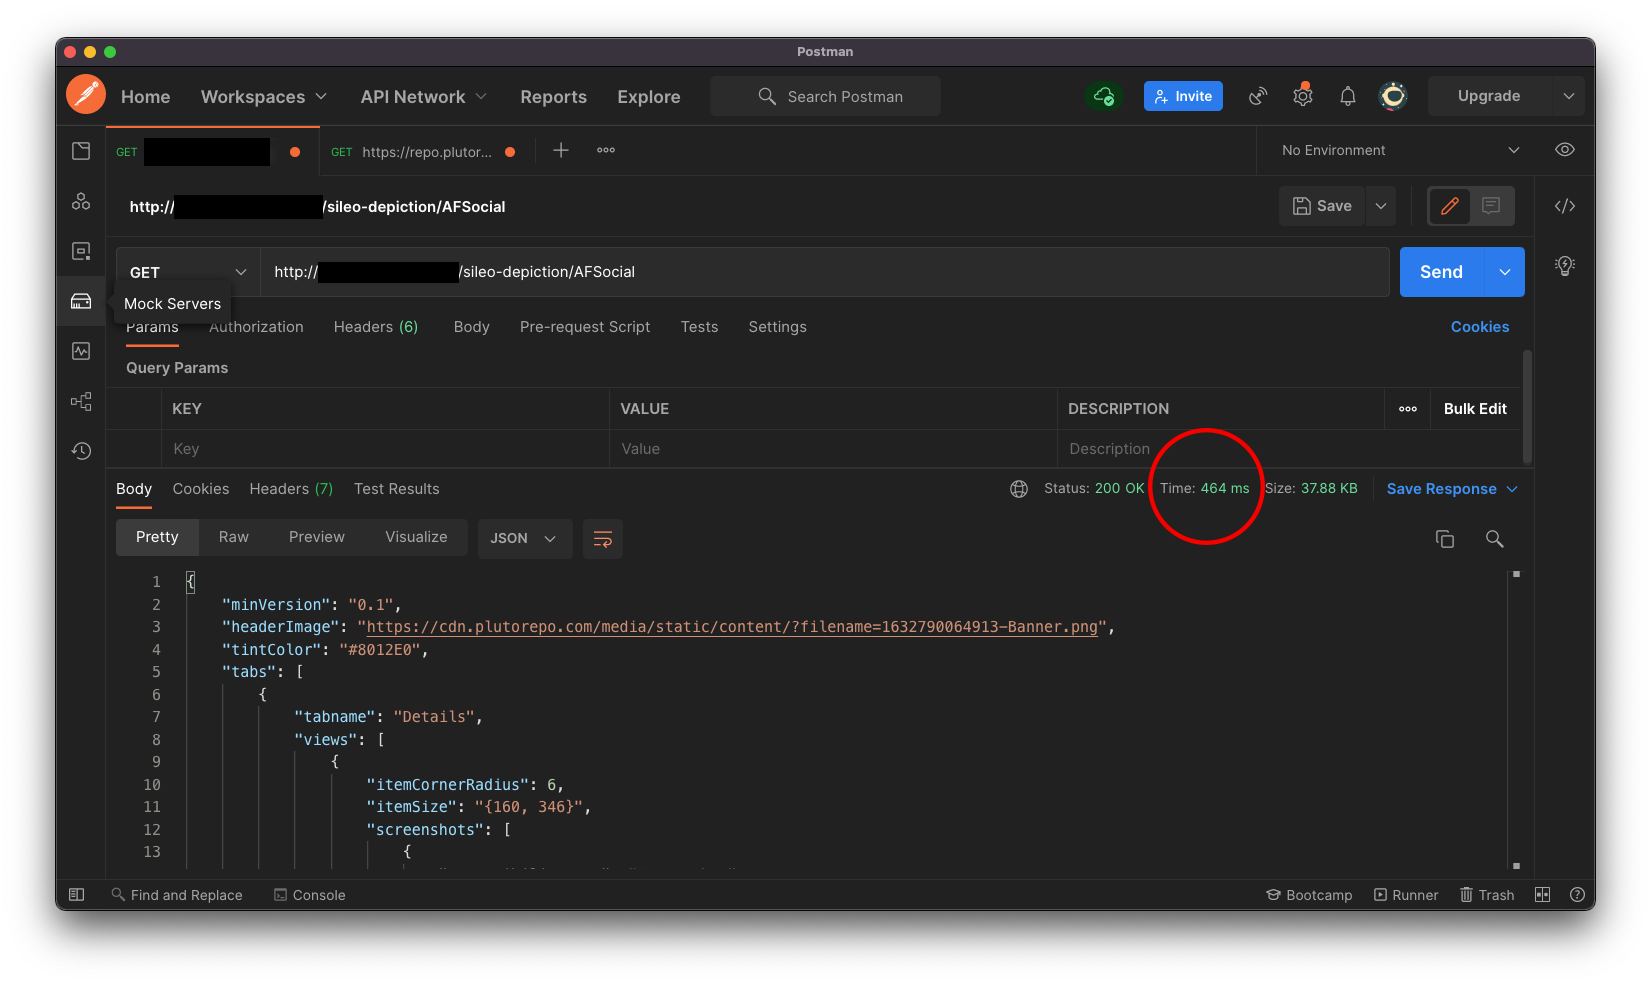The height and width of the screenshot is (984, 1651).
Task: Open the Flows sidebar icon
Action: [81, 401]
